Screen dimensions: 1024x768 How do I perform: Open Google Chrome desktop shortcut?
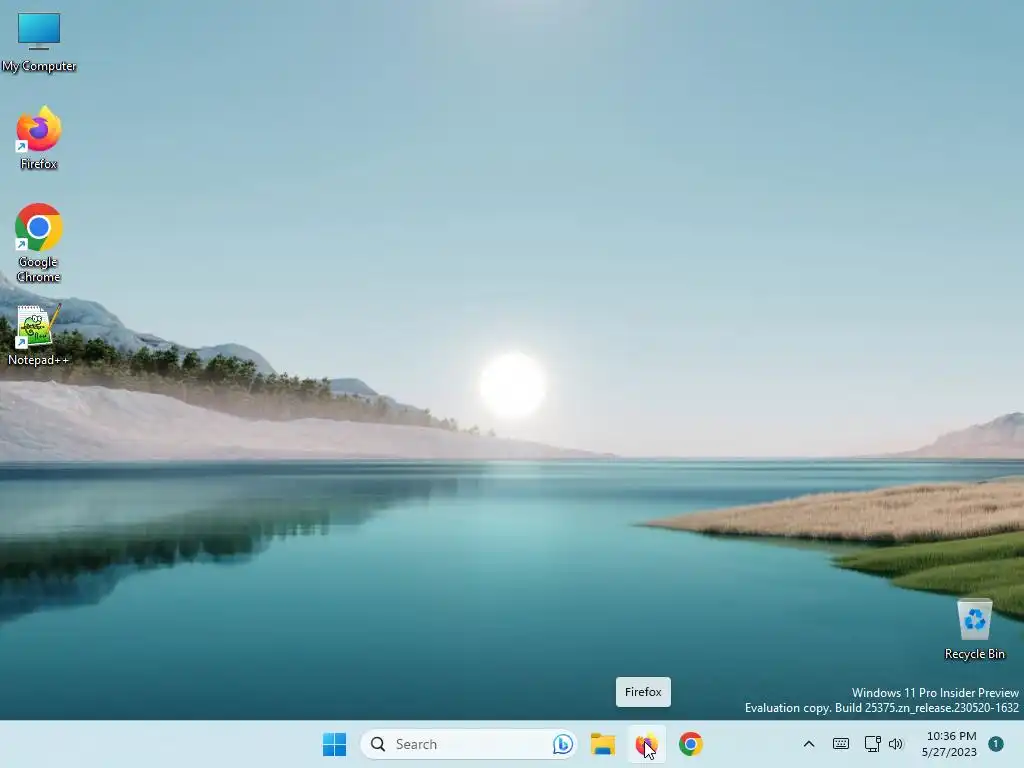39,242
